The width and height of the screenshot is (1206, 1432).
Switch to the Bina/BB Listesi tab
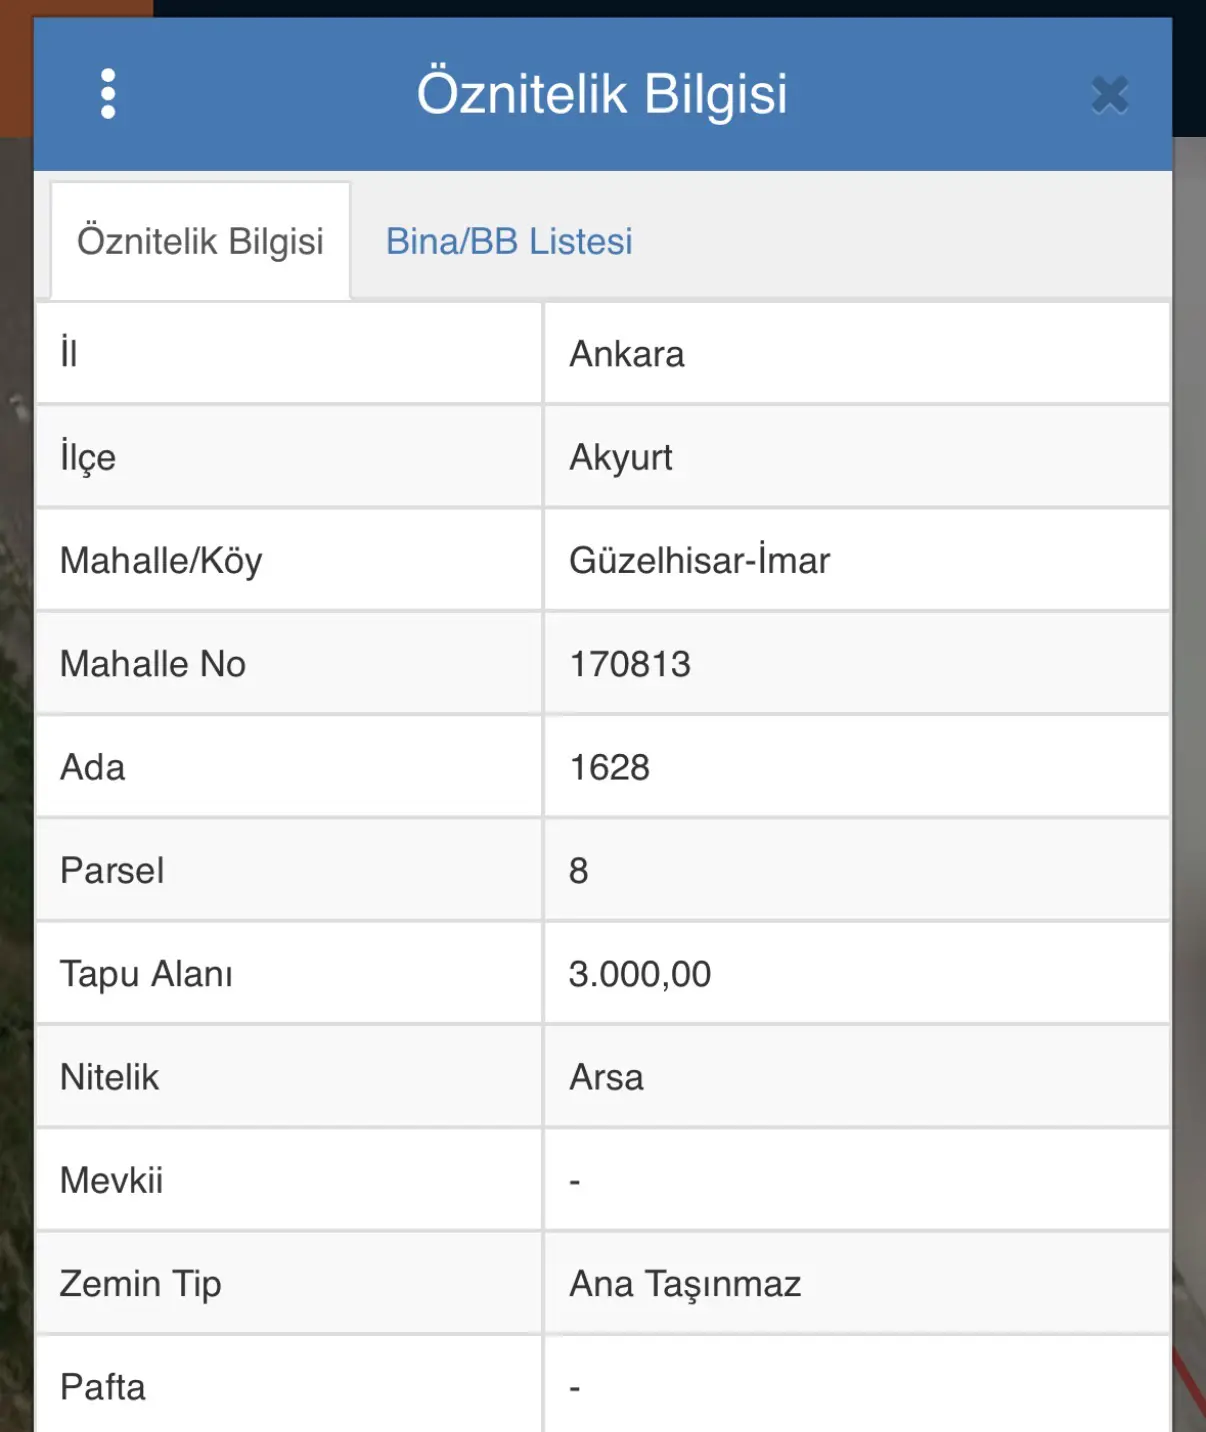(x=509, y=241)
